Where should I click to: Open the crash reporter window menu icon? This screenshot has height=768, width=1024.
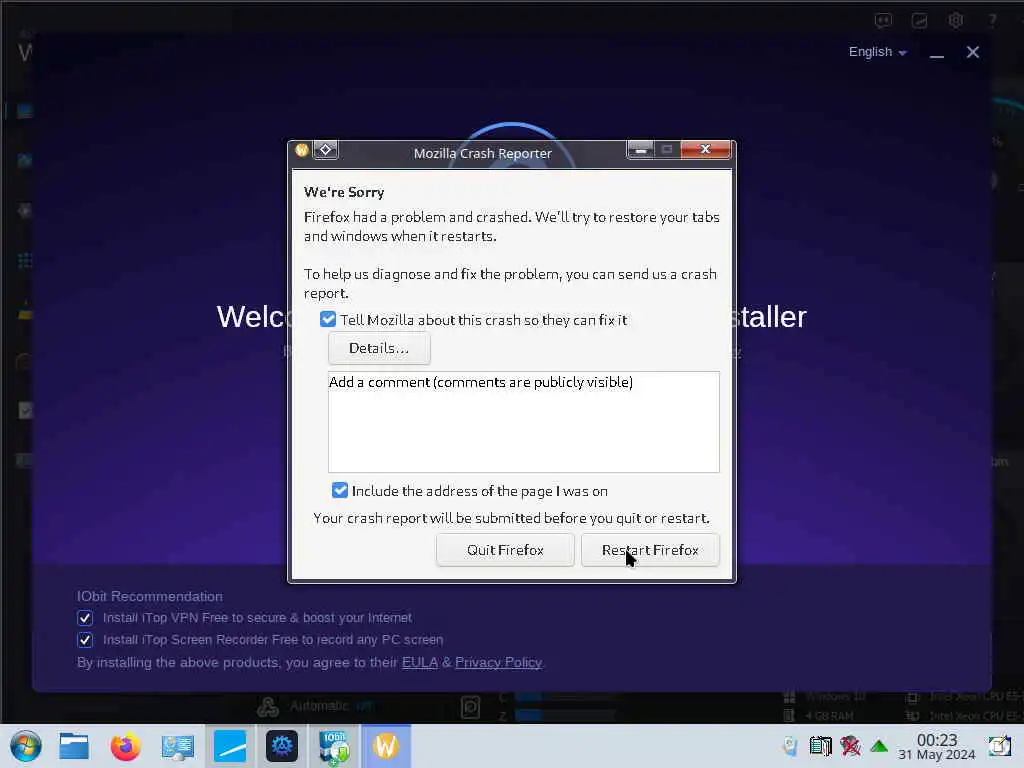pos(302,150)
